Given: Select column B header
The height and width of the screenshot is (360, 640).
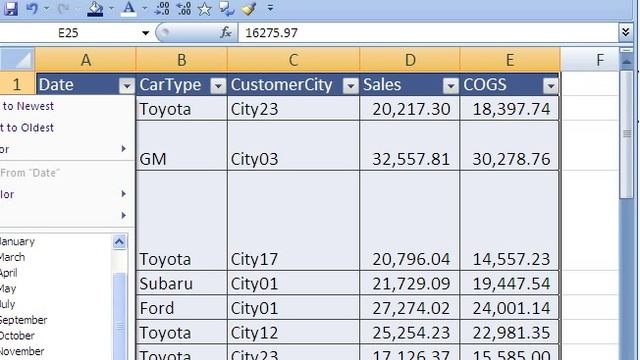Looking at the screenshot, I should pos(182,60).
